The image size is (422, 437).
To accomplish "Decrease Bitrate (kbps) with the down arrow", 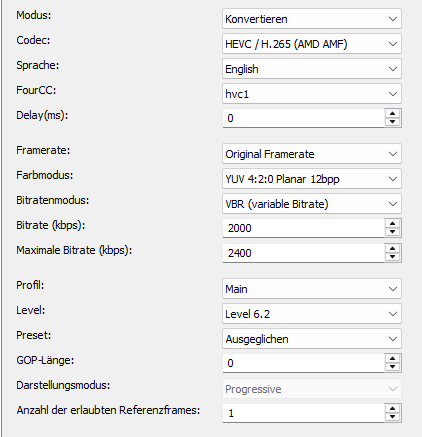I will [x=393, y=232].
